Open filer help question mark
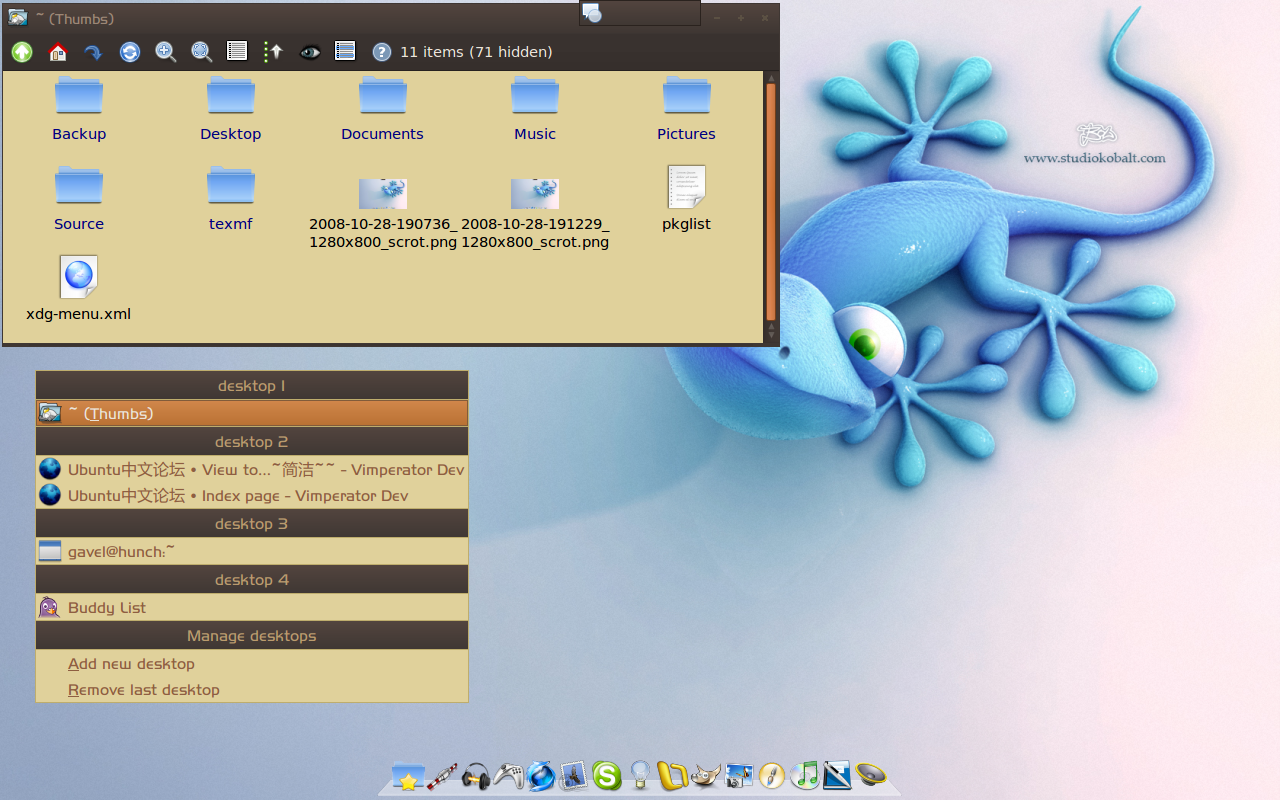 [381, 52]
